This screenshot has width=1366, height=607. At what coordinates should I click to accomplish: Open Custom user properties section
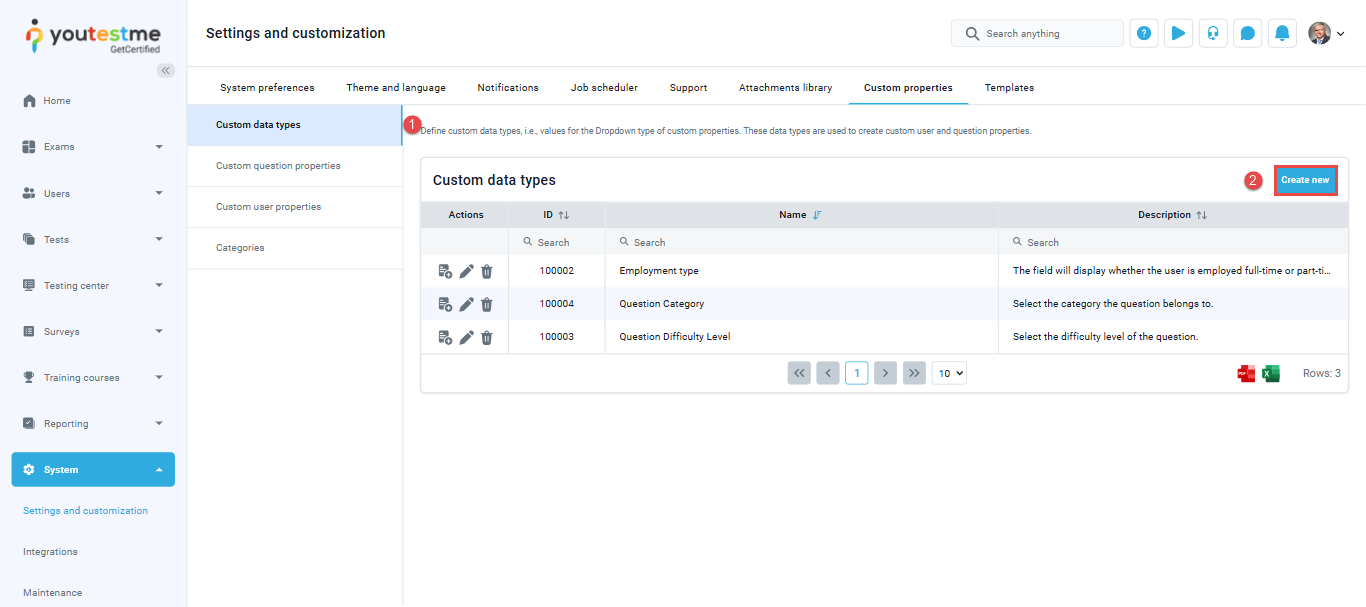click(x=268, y=207)
